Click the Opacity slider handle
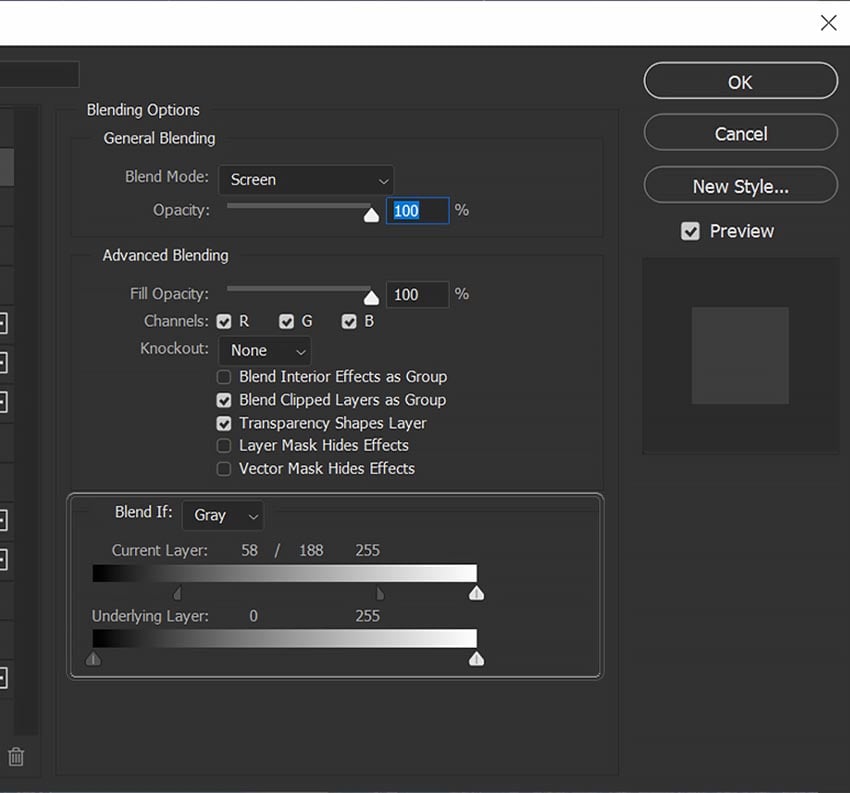The height and width of the screenshot is (793, 850). click(x=371, y=215)
